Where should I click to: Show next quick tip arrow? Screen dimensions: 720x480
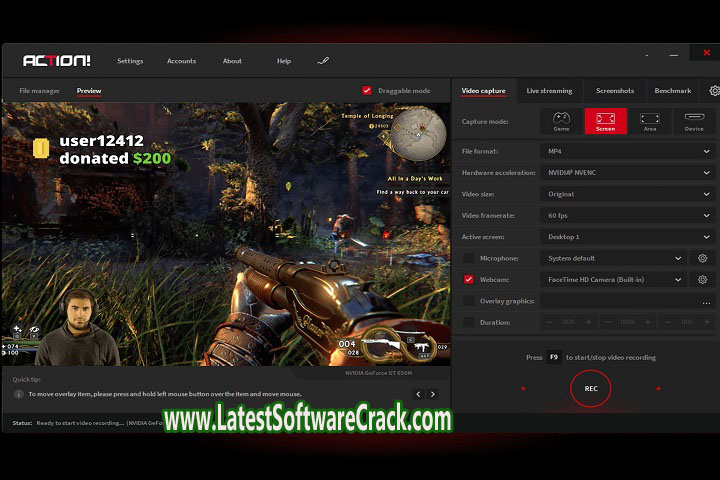point(433,394)
